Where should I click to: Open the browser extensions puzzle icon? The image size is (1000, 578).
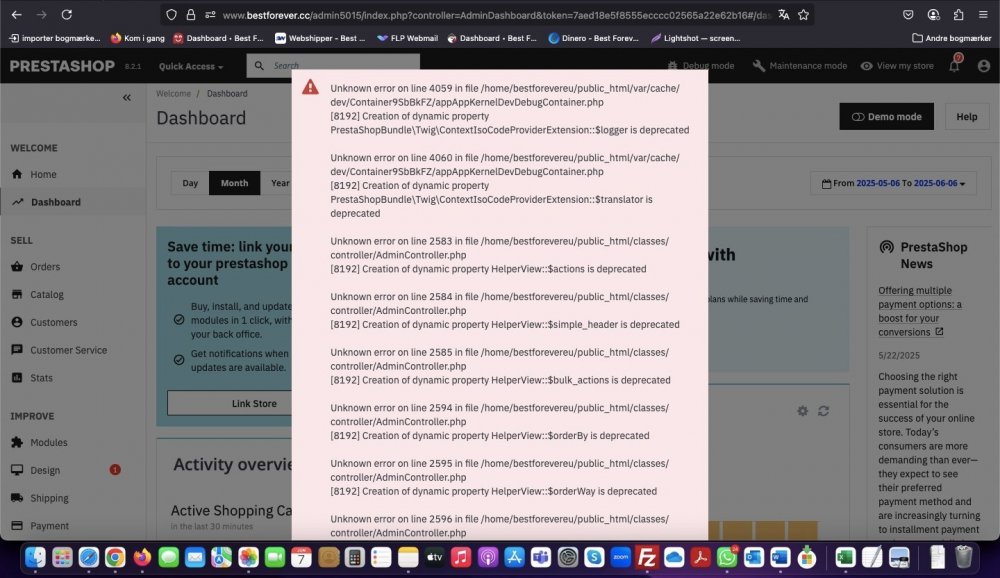click(959, 14)
